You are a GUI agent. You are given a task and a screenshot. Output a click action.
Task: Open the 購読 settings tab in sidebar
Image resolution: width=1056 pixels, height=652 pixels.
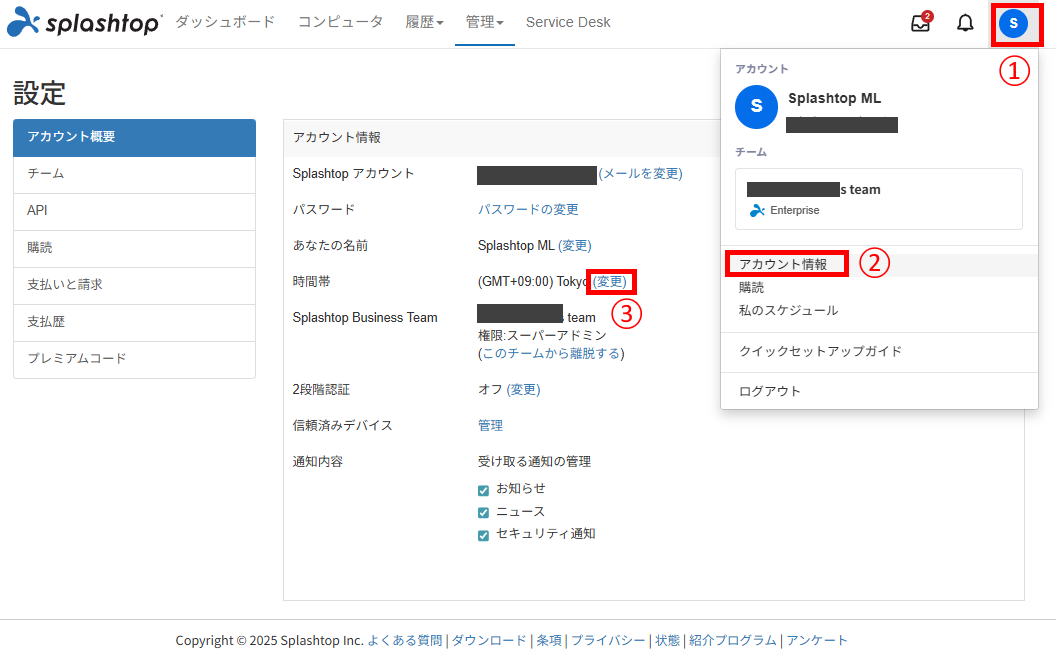[x=135, y=249]
